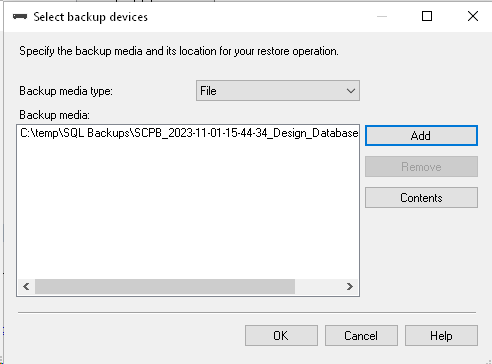Click scrollbar track right of the thumb
The image size is (492, 364).
318,286
